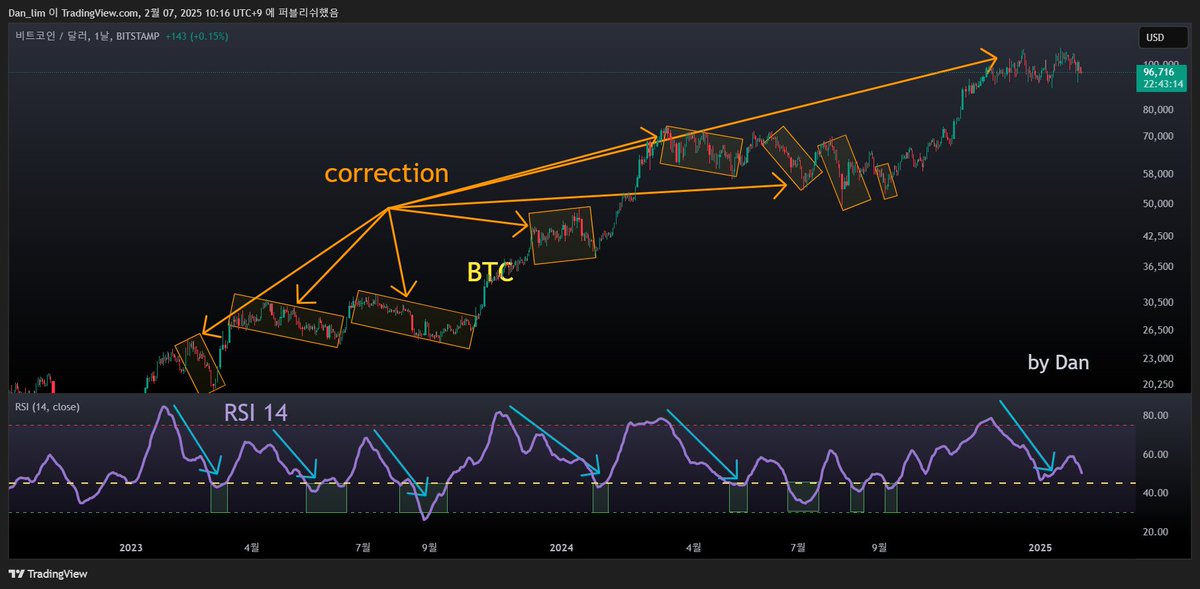The width and height of the screenshot is (1200, 589).
Task: Click the 80.00 RSI axis value
Action: [1157, 416]
